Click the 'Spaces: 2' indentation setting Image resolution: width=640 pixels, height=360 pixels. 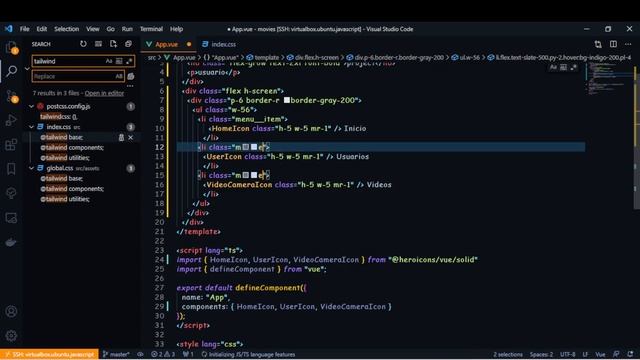tap(541, 354)
